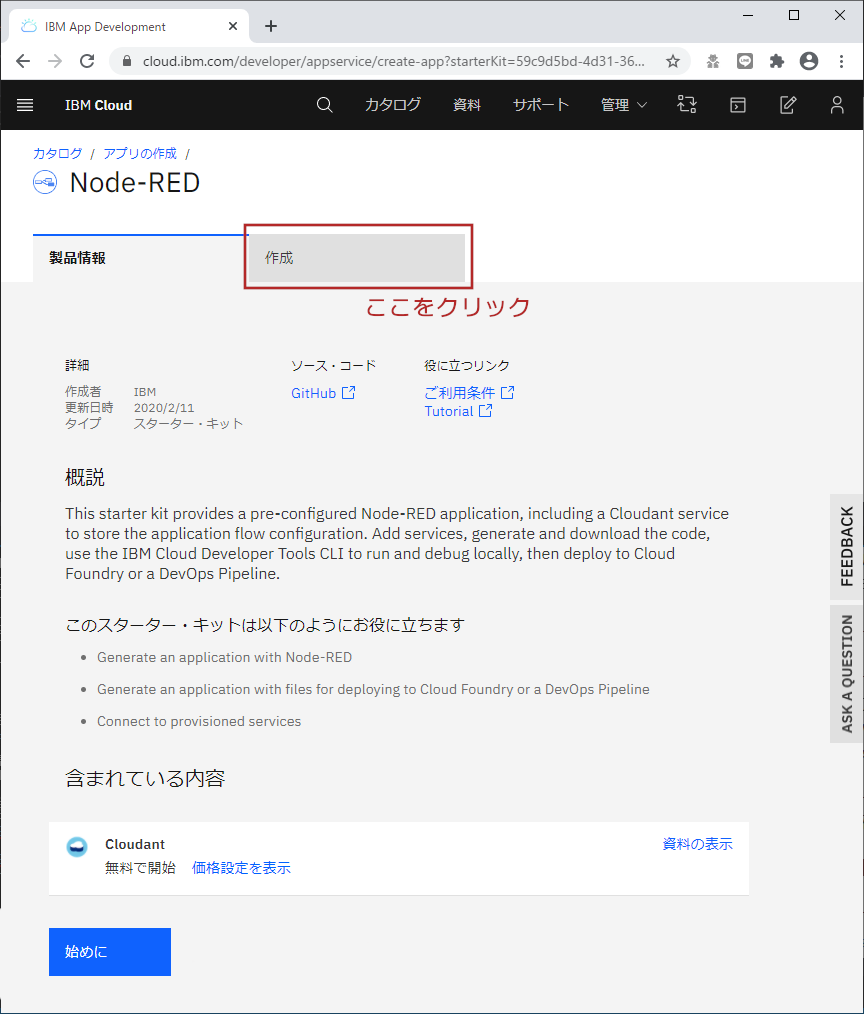Click the Node-RED page title
The height and width of the screenshot is (1014, 864).
(x=135, y=182)
